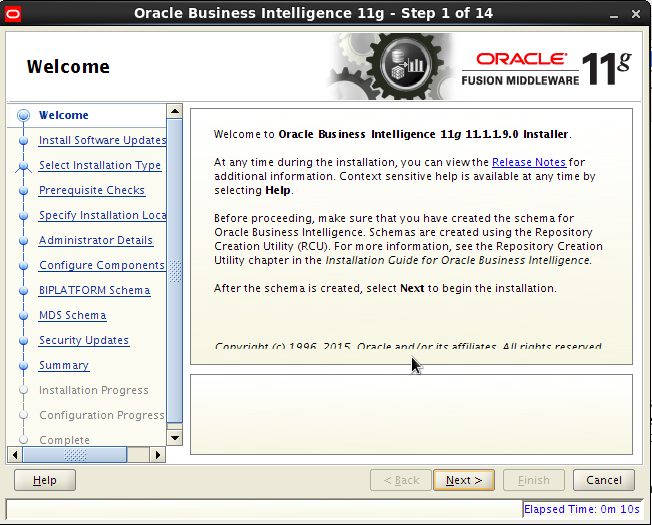Click the Summary step bullet
Screen dimensions: 652x525
click(x=24, y=365)
